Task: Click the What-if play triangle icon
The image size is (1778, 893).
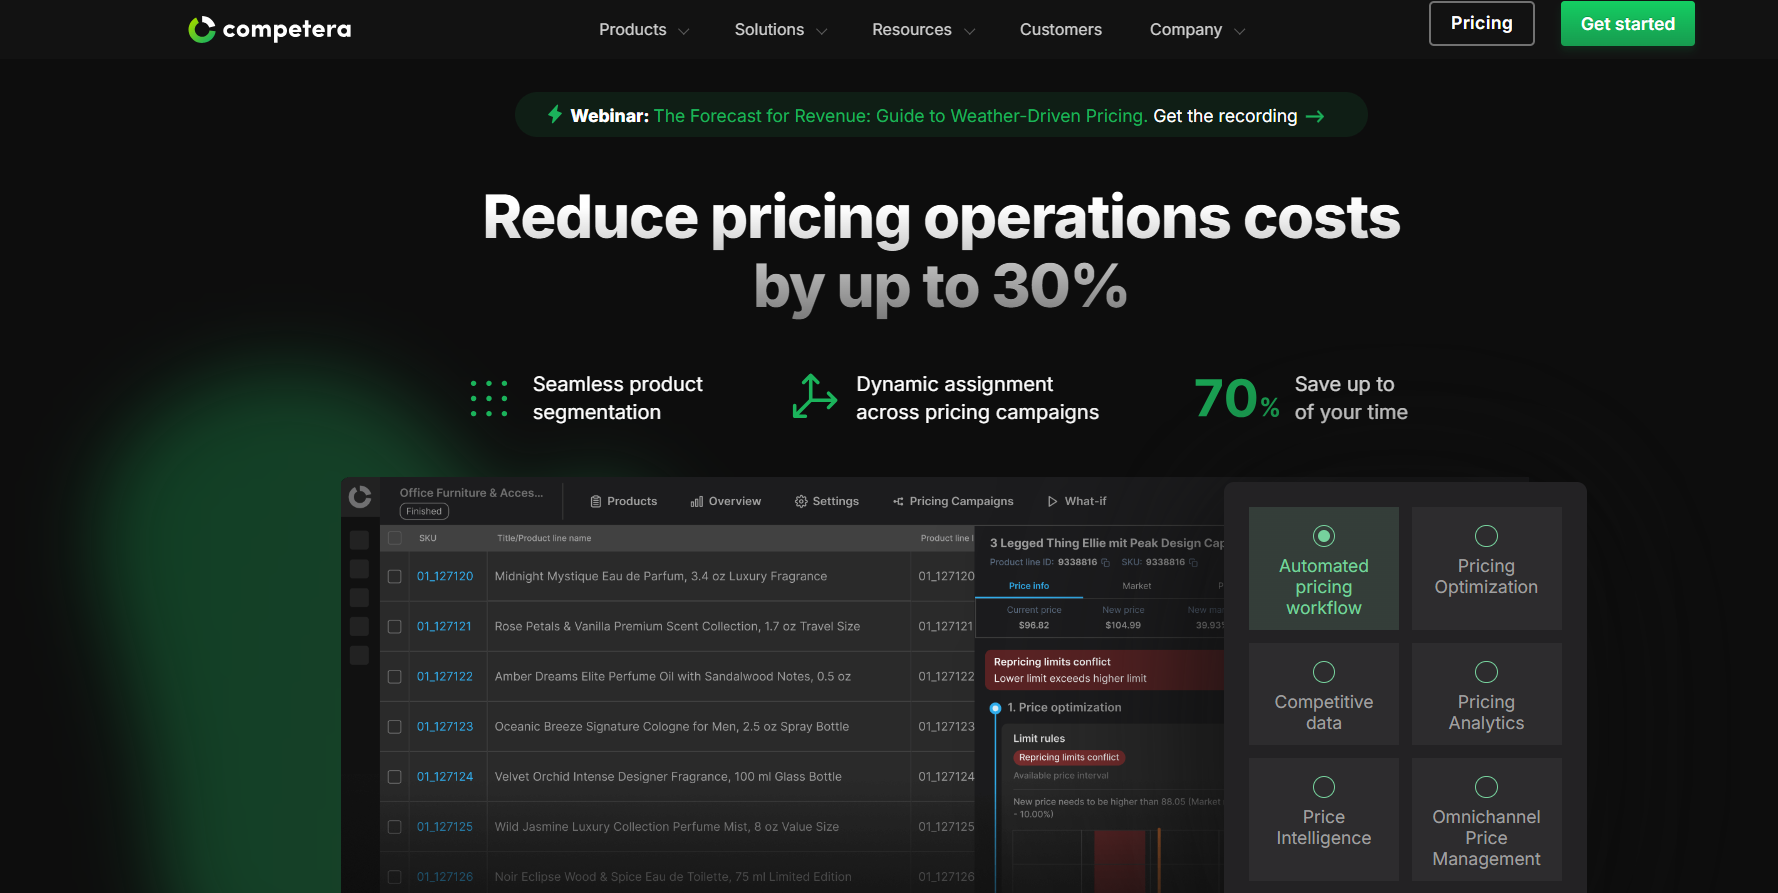Action: tap(1052, 502)
